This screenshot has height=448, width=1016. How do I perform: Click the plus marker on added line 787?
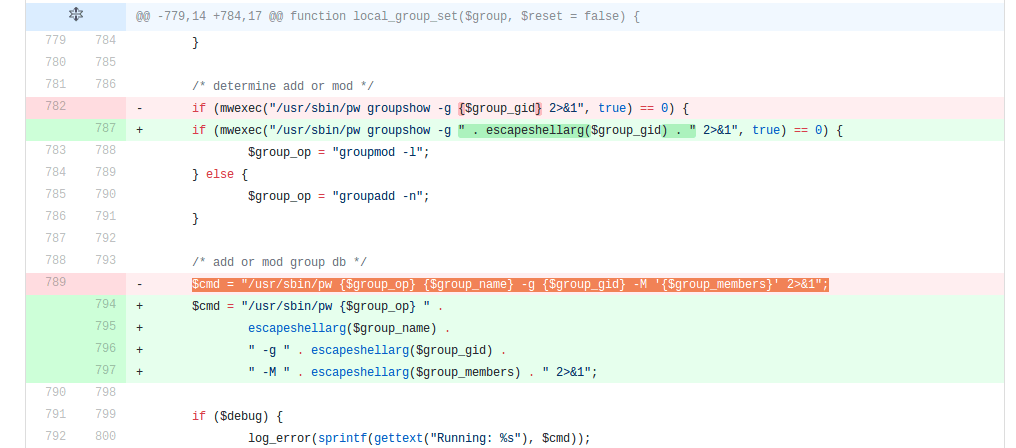pyautogui.click(x=139, y=130)
